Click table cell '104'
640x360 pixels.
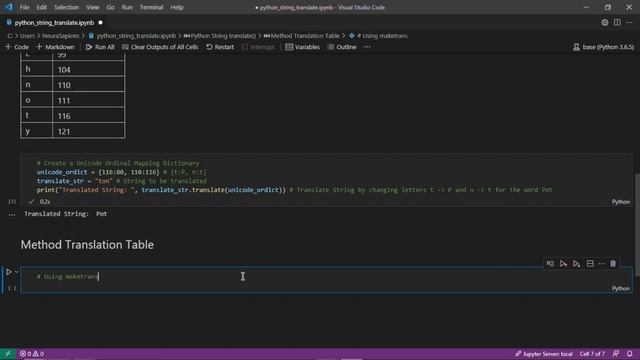point(64,70)
